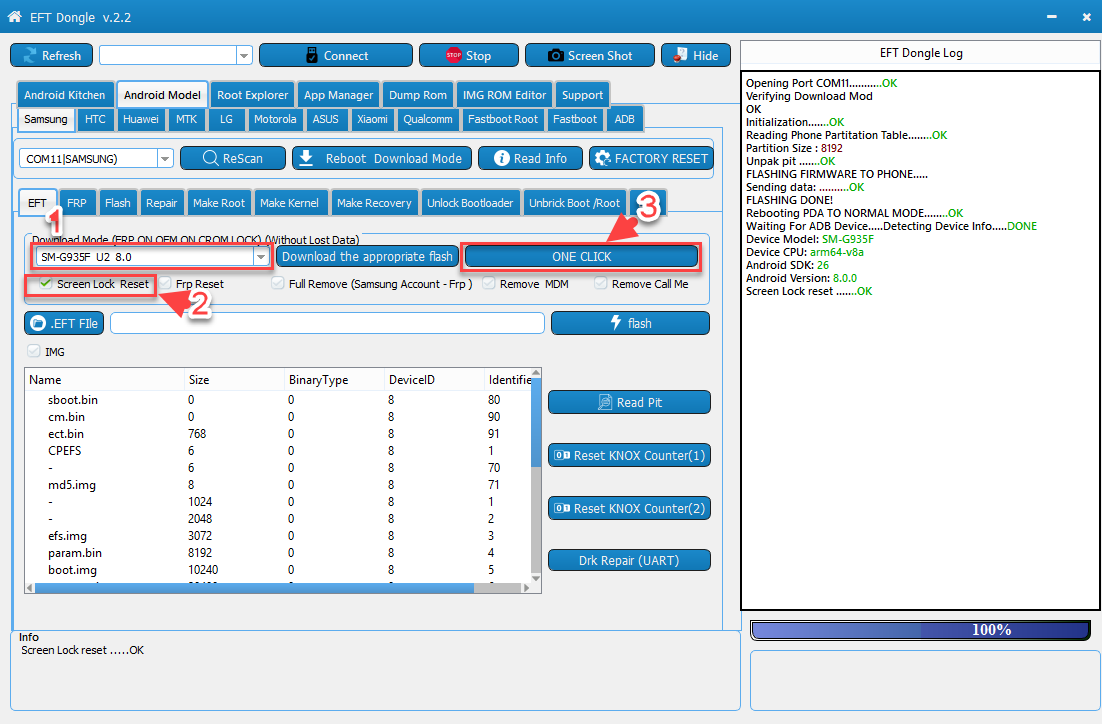Viewport: 1102px width, 724px height.
Task: Open the Fastboot Root tab
Action: [503, 119]
